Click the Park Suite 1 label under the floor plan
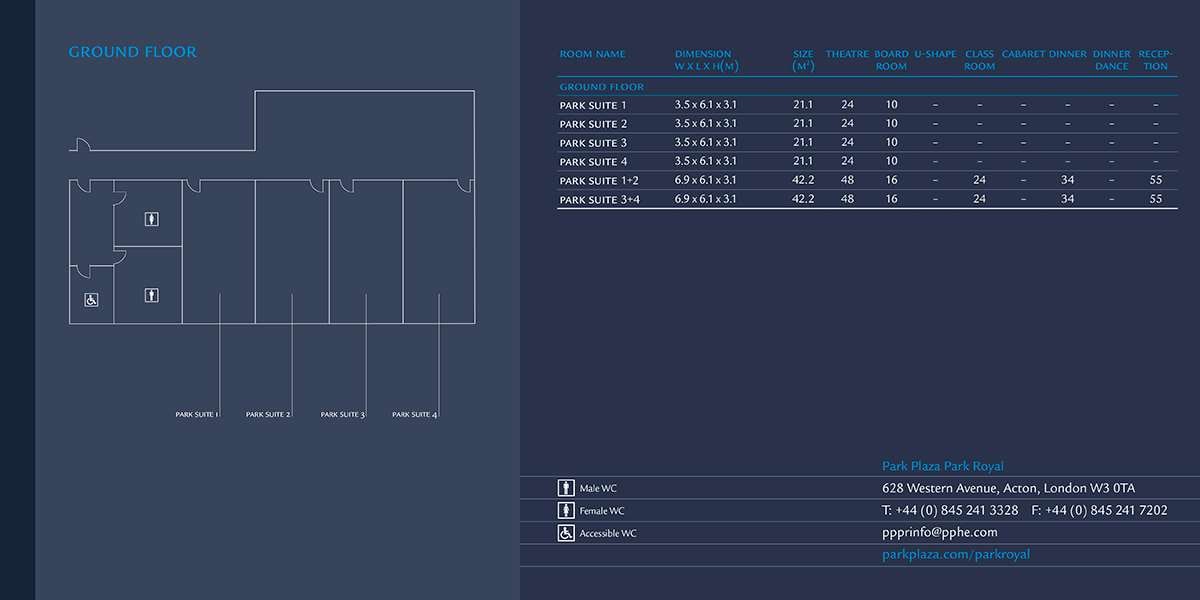 [x=197, y=414]
